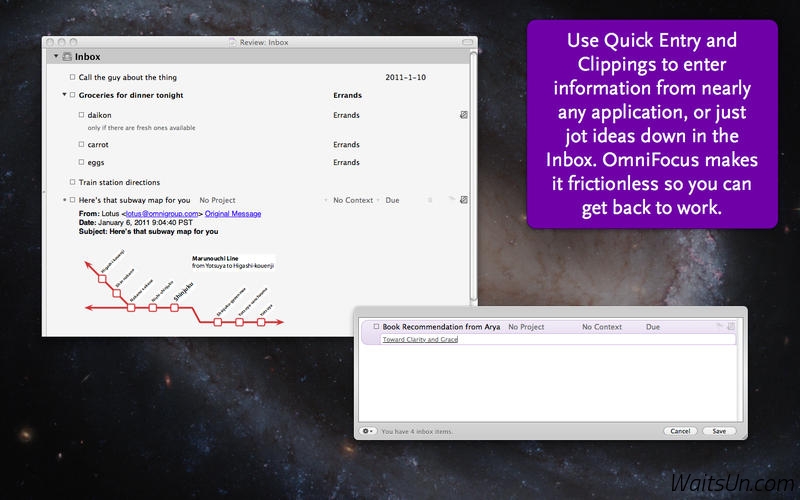This screenshot has width=800, height=500.
Task: Mark eggs as complete
Action: click(81, 162)
